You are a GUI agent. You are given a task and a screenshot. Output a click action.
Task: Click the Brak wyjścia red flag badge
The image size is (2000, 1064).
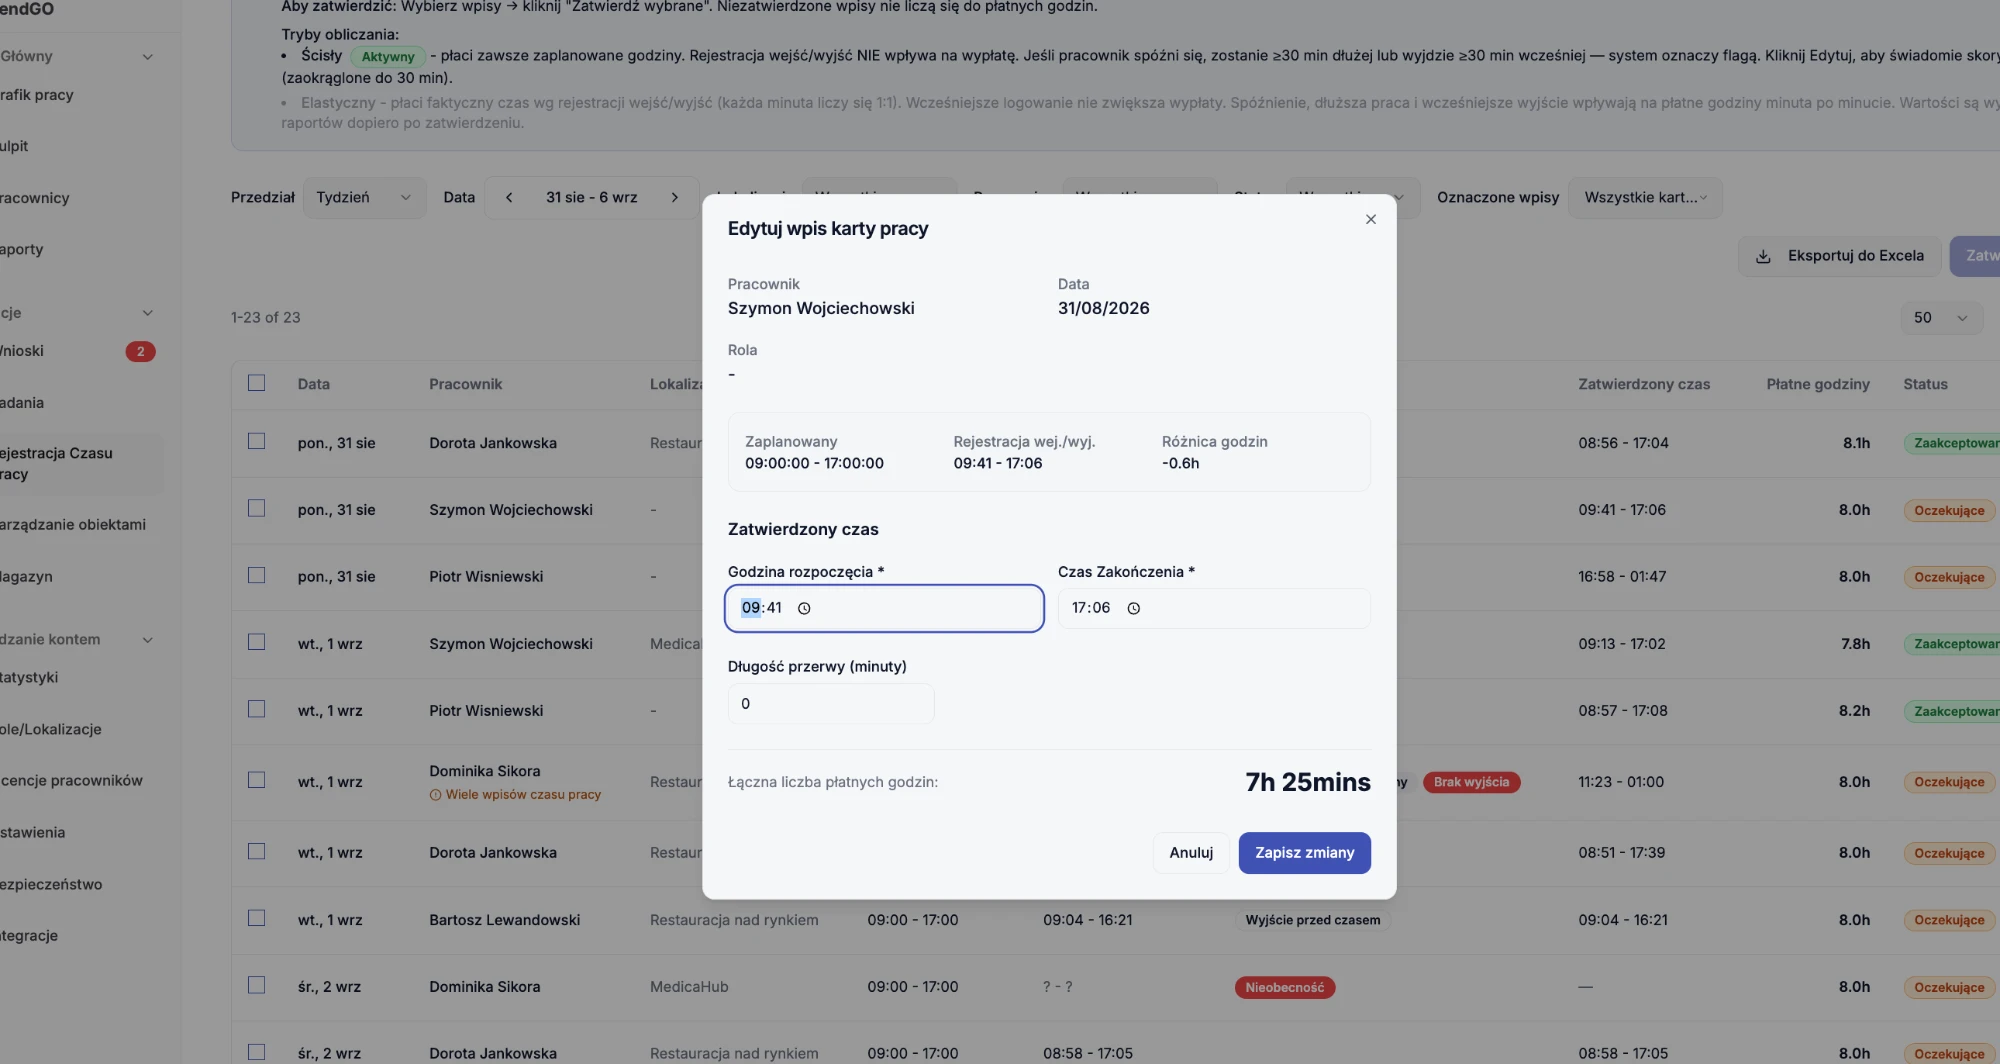1471,783
